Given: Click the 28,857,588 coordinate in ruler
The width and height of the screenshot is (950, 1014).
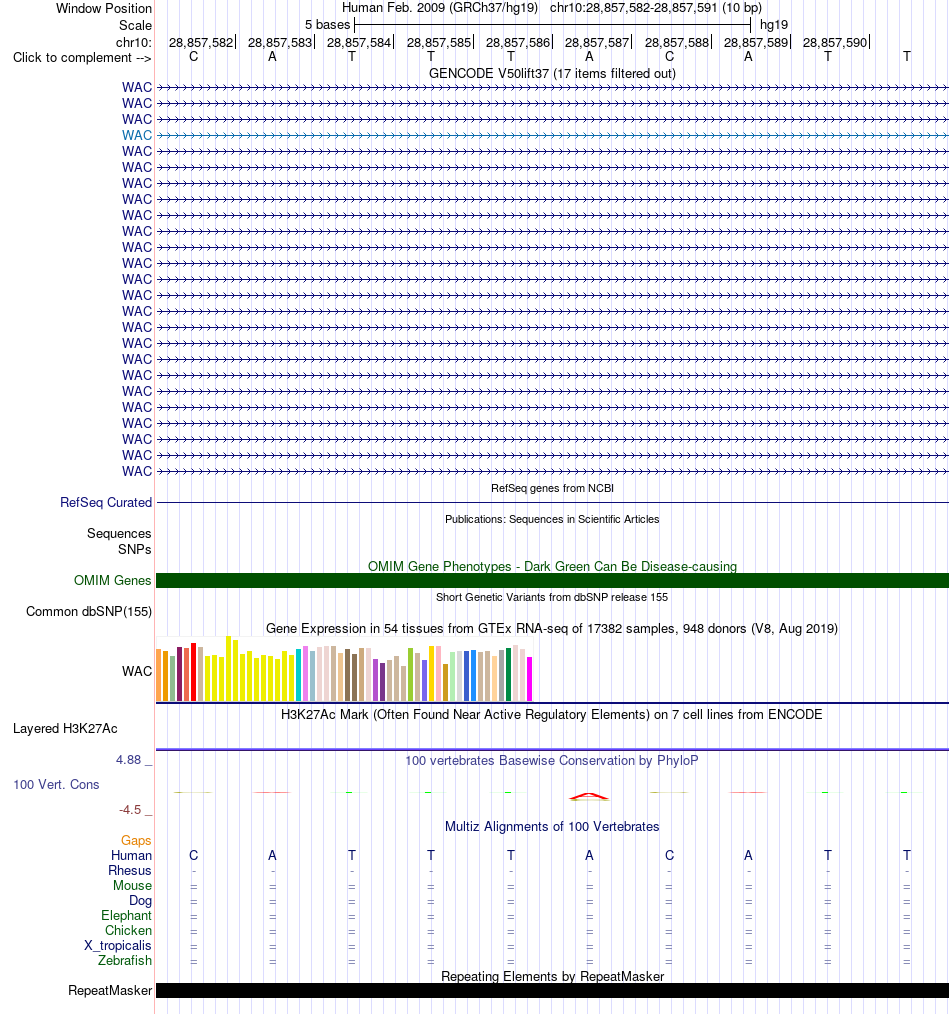Looking at the screenshot, I should 677,43.
